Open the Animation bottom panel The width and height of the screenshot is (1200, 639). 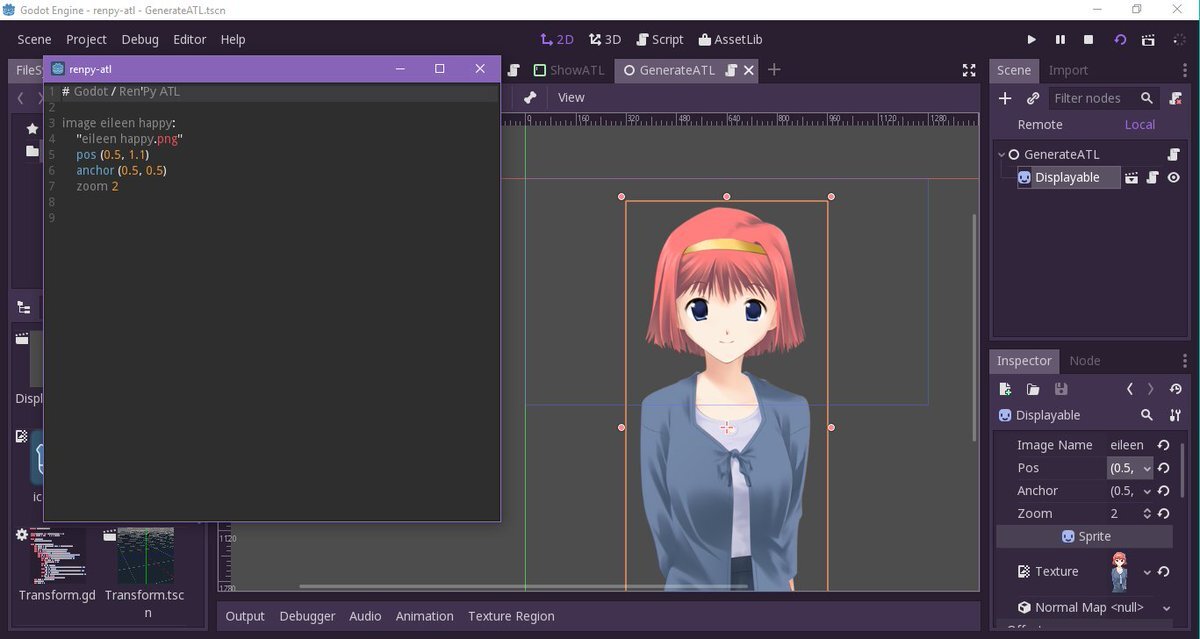tap(424, 616)
